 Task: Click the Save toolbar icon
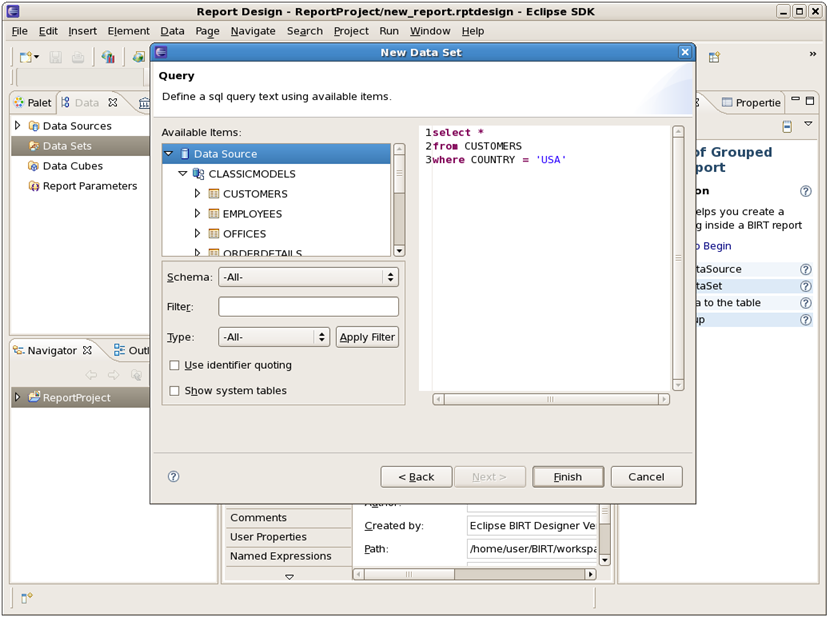55,57
